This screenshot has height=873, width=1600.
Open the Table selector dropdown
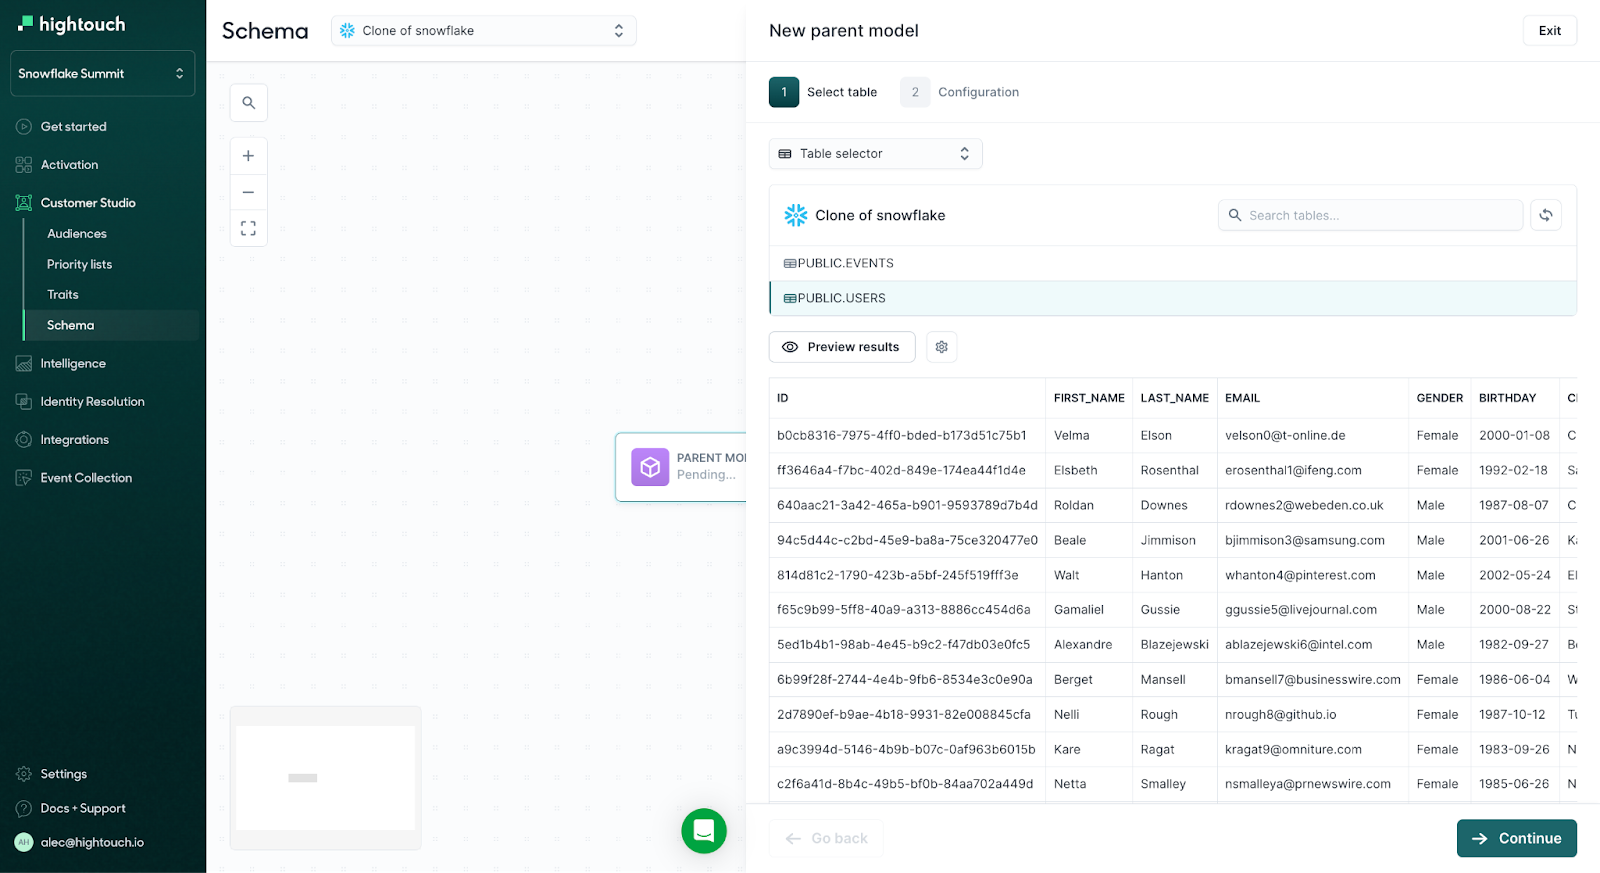pyautogui.click(x=875, y=154)
